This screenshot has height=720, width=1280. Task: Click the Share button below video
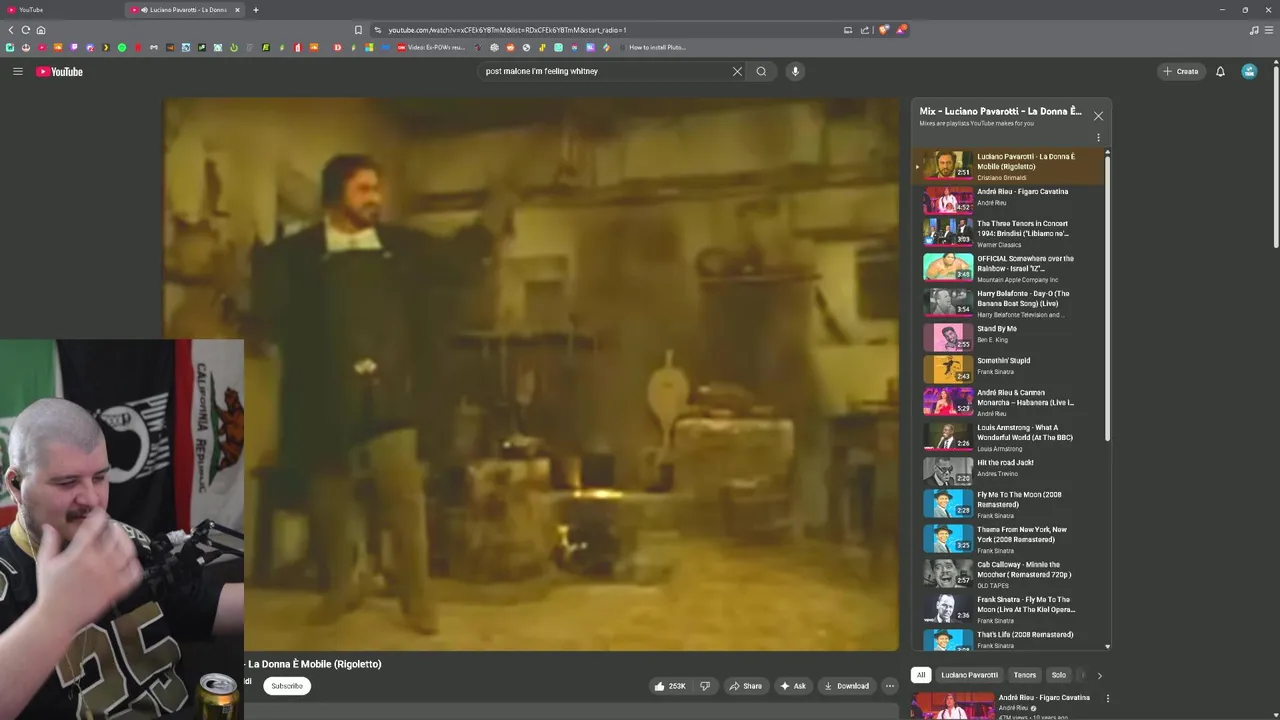745,686
